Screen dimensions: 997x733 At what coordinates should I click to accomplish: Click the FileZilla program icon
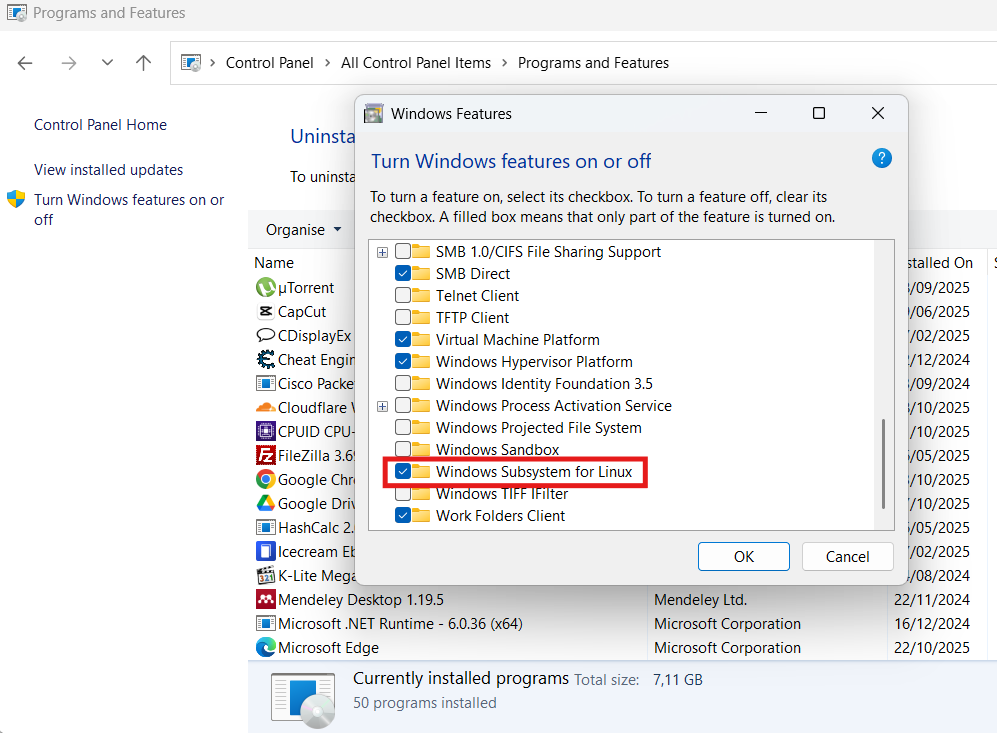(265, 456)
